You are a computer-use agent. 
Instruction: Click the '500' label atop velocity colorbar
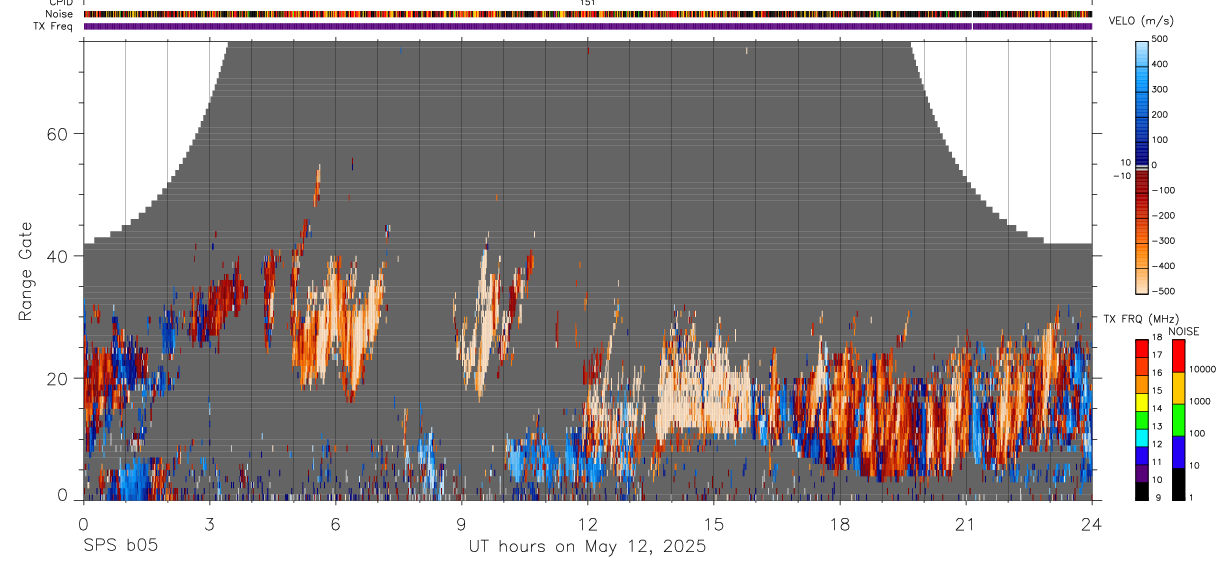point(1162,39)
